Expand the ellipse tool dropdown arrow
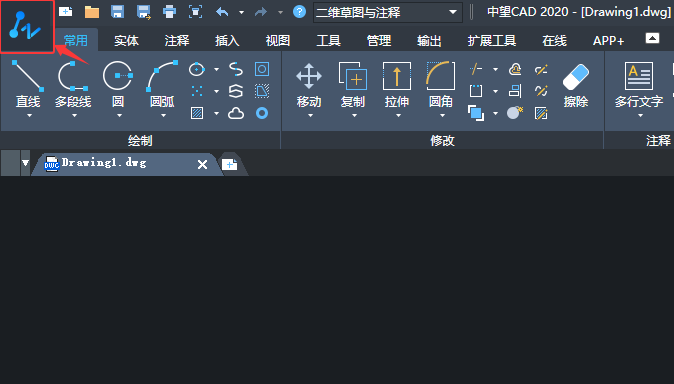Image resolution: width=674 pixels, height=384 pixels. coord(216,69)
